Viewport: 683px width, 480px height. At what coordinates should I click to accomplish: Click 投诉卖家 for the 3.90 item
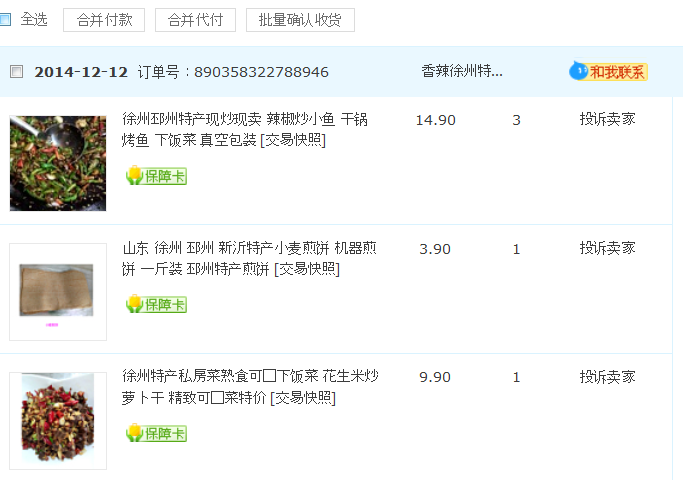(x=607, y=248)
